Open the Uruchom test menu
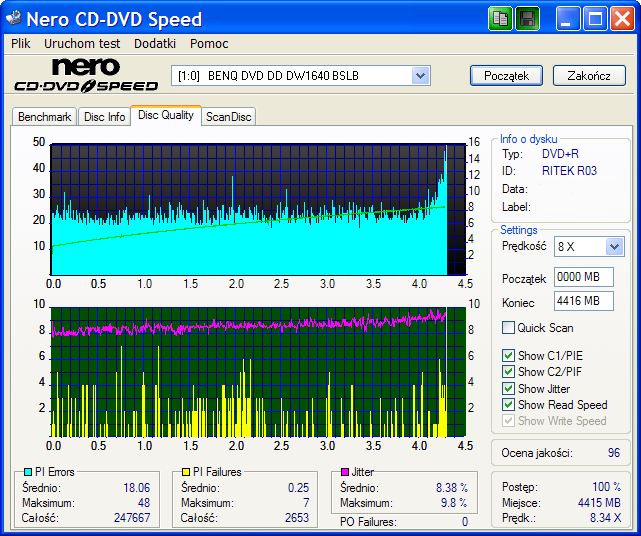The image size is (641, 536). tap(82, 43)
